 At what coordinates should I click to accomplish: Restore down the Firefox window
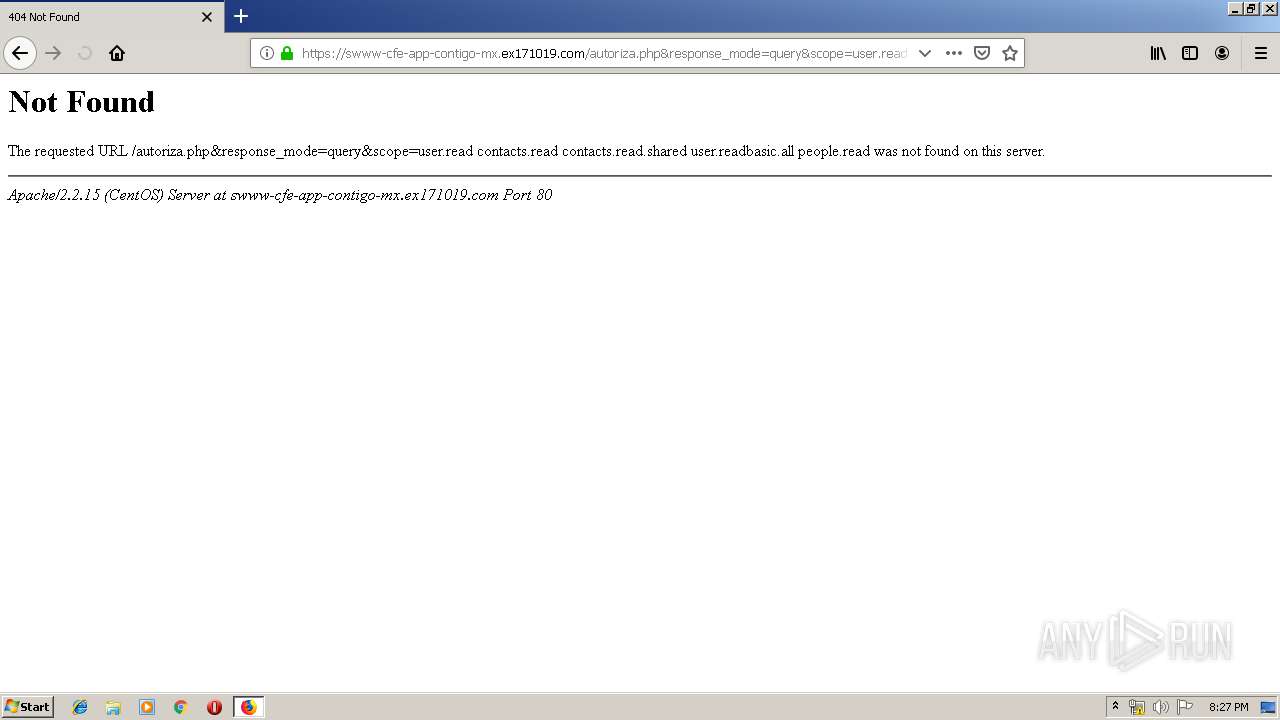click(x=1251, y=8)
